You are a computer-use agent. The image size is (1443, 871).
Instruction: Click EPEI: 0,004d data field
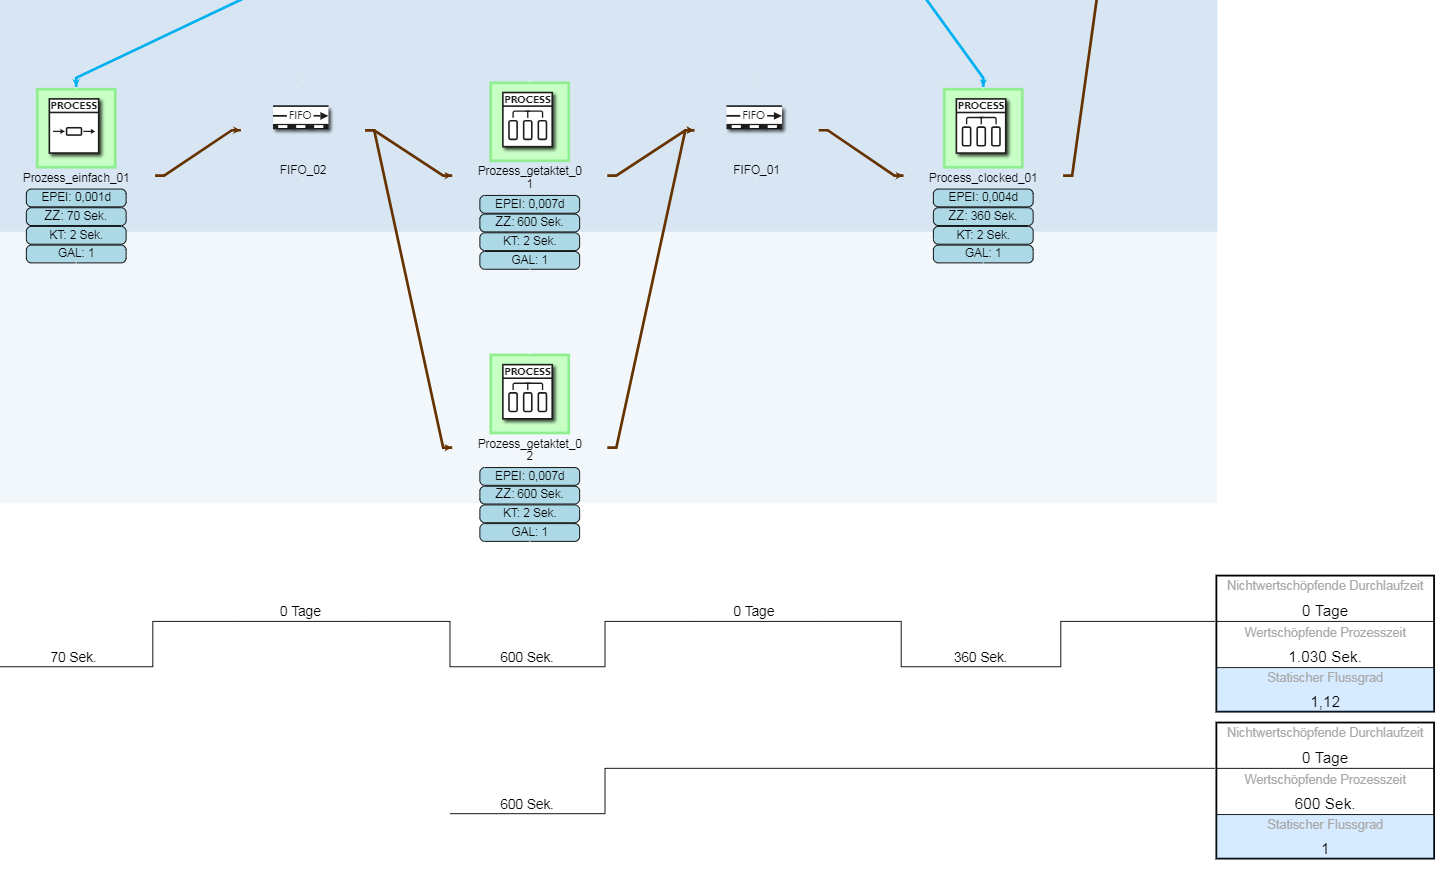[x=982, y=197]
